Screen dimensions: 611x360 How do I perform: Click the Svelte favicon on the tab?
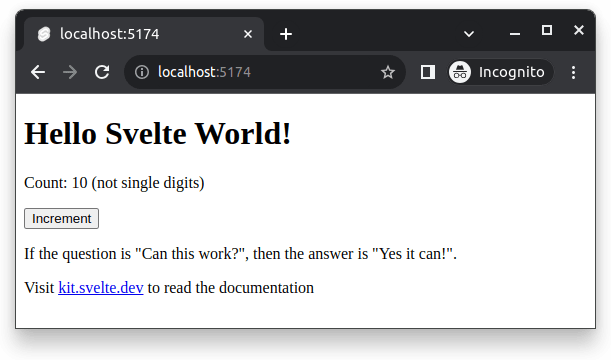pyautogui.click(x=44, y=34)
